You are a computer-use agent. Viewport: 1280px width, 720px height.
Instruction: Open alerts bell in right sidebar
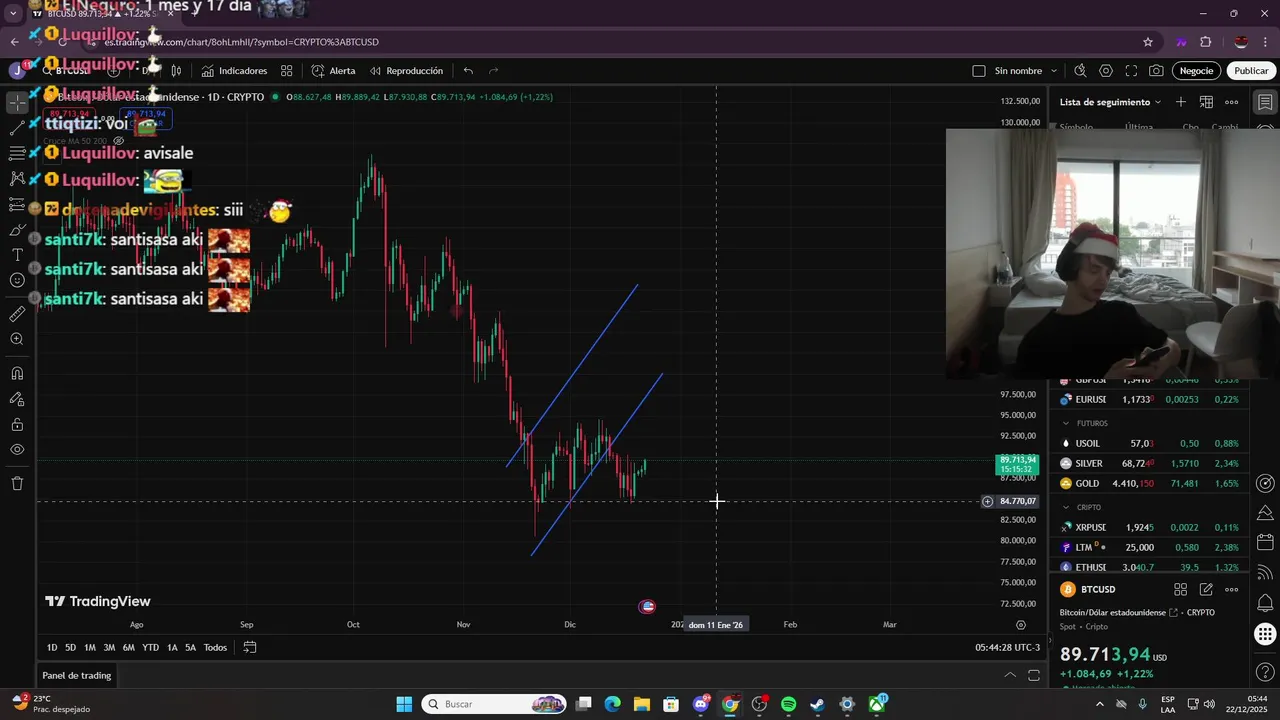(1265, 604)
